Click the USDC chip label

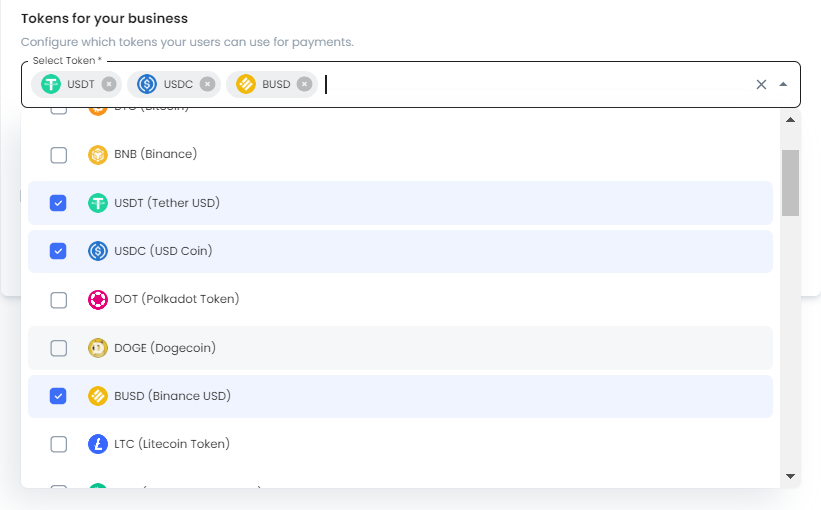click(178, 84)
